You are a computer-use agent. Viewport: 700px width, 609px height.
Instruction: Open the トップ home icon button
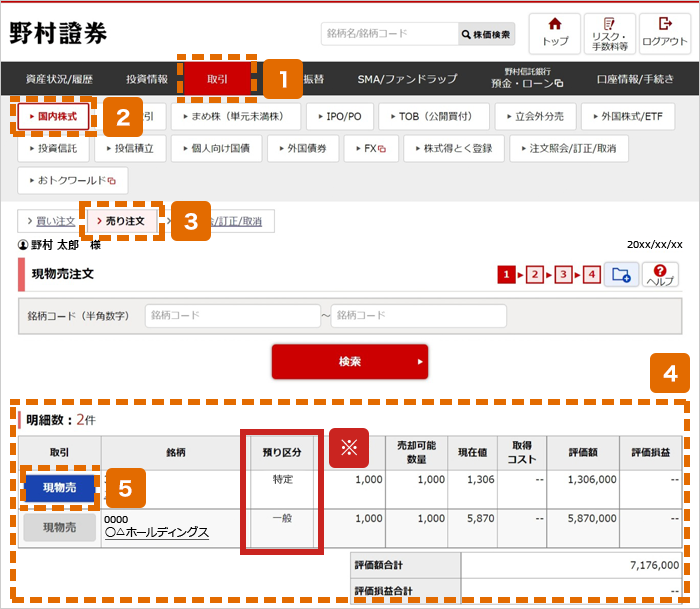554,33
